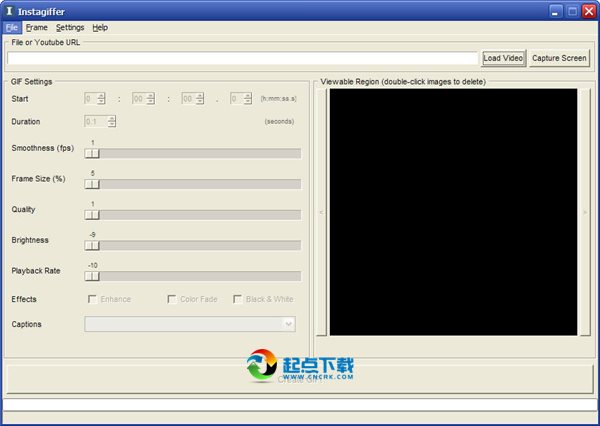Viewport: 600px width, 426px height.
Task: Open the Frame menu
Action: [x=37, y=28]
